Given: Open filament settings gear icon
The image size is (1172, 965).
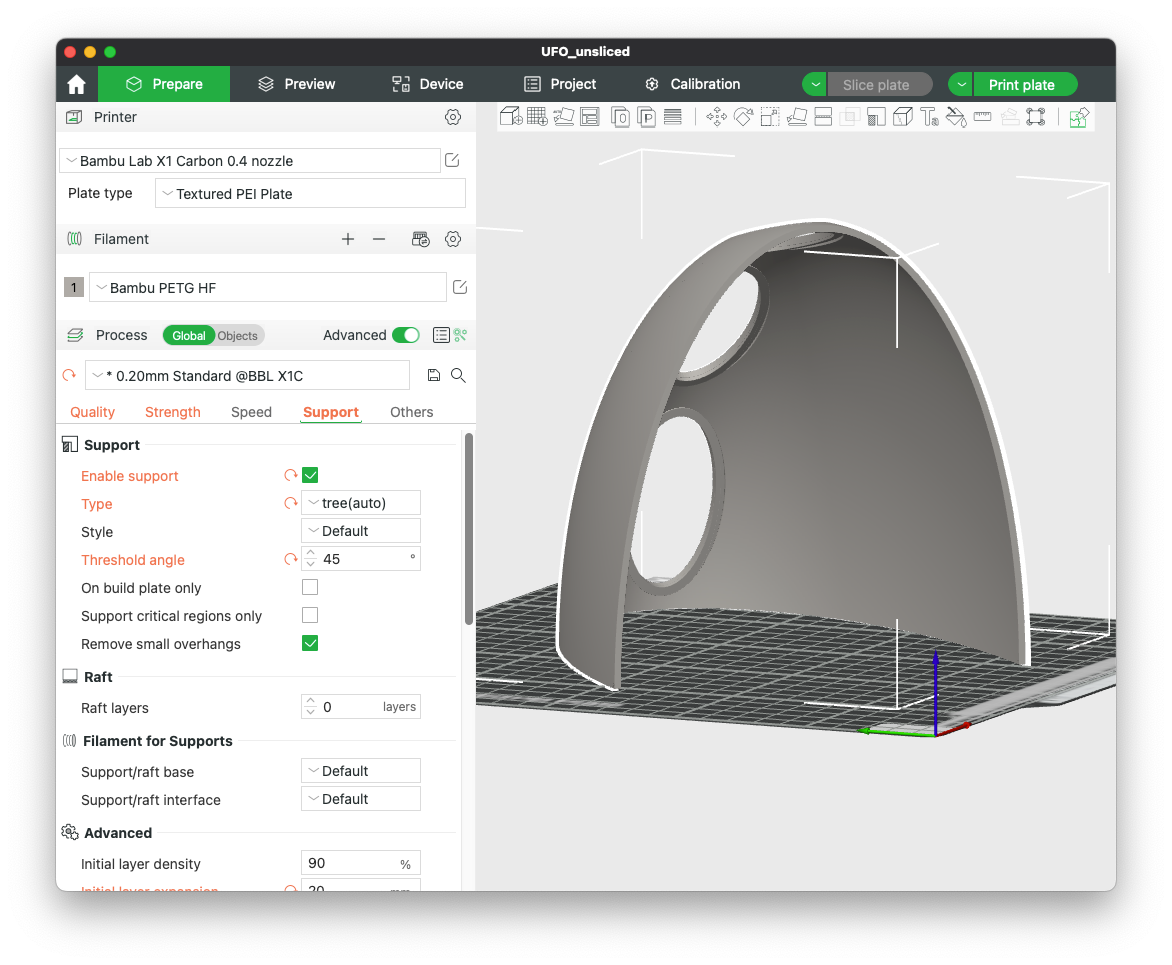Looking at the screenshot, I should [452, 239].
